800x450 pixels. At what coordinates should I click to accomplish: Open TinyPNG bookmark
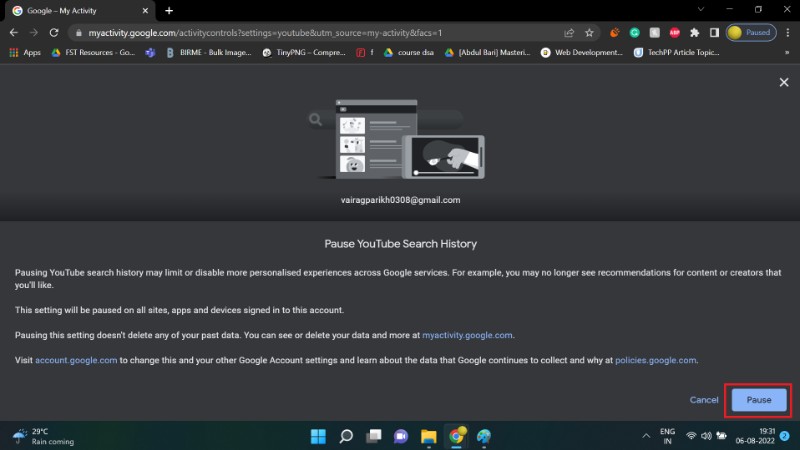[304, 53]
